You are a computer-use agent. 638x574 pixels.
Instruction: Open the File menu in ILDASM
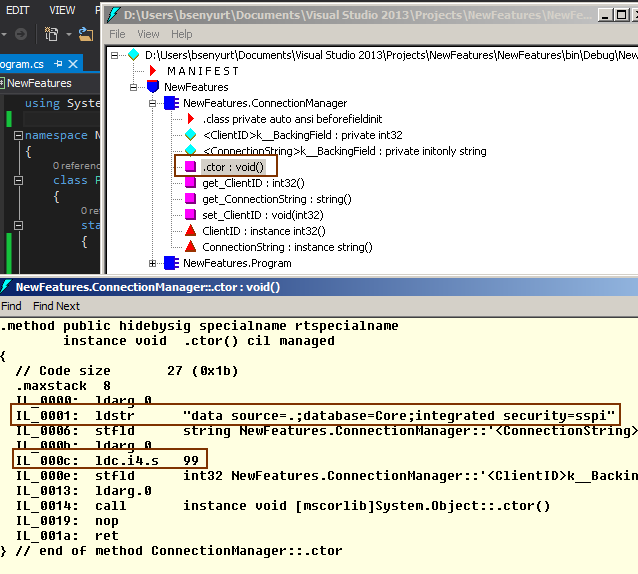(118, 34)
